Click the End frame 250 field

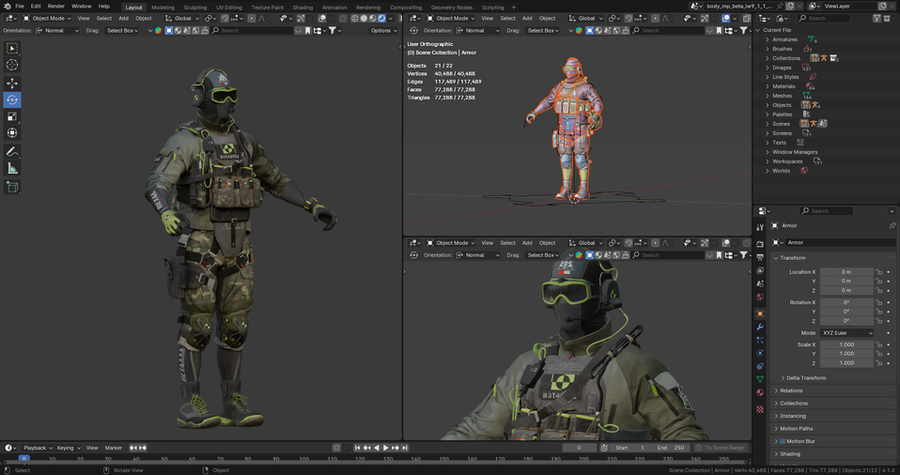(x=670, y=447)
